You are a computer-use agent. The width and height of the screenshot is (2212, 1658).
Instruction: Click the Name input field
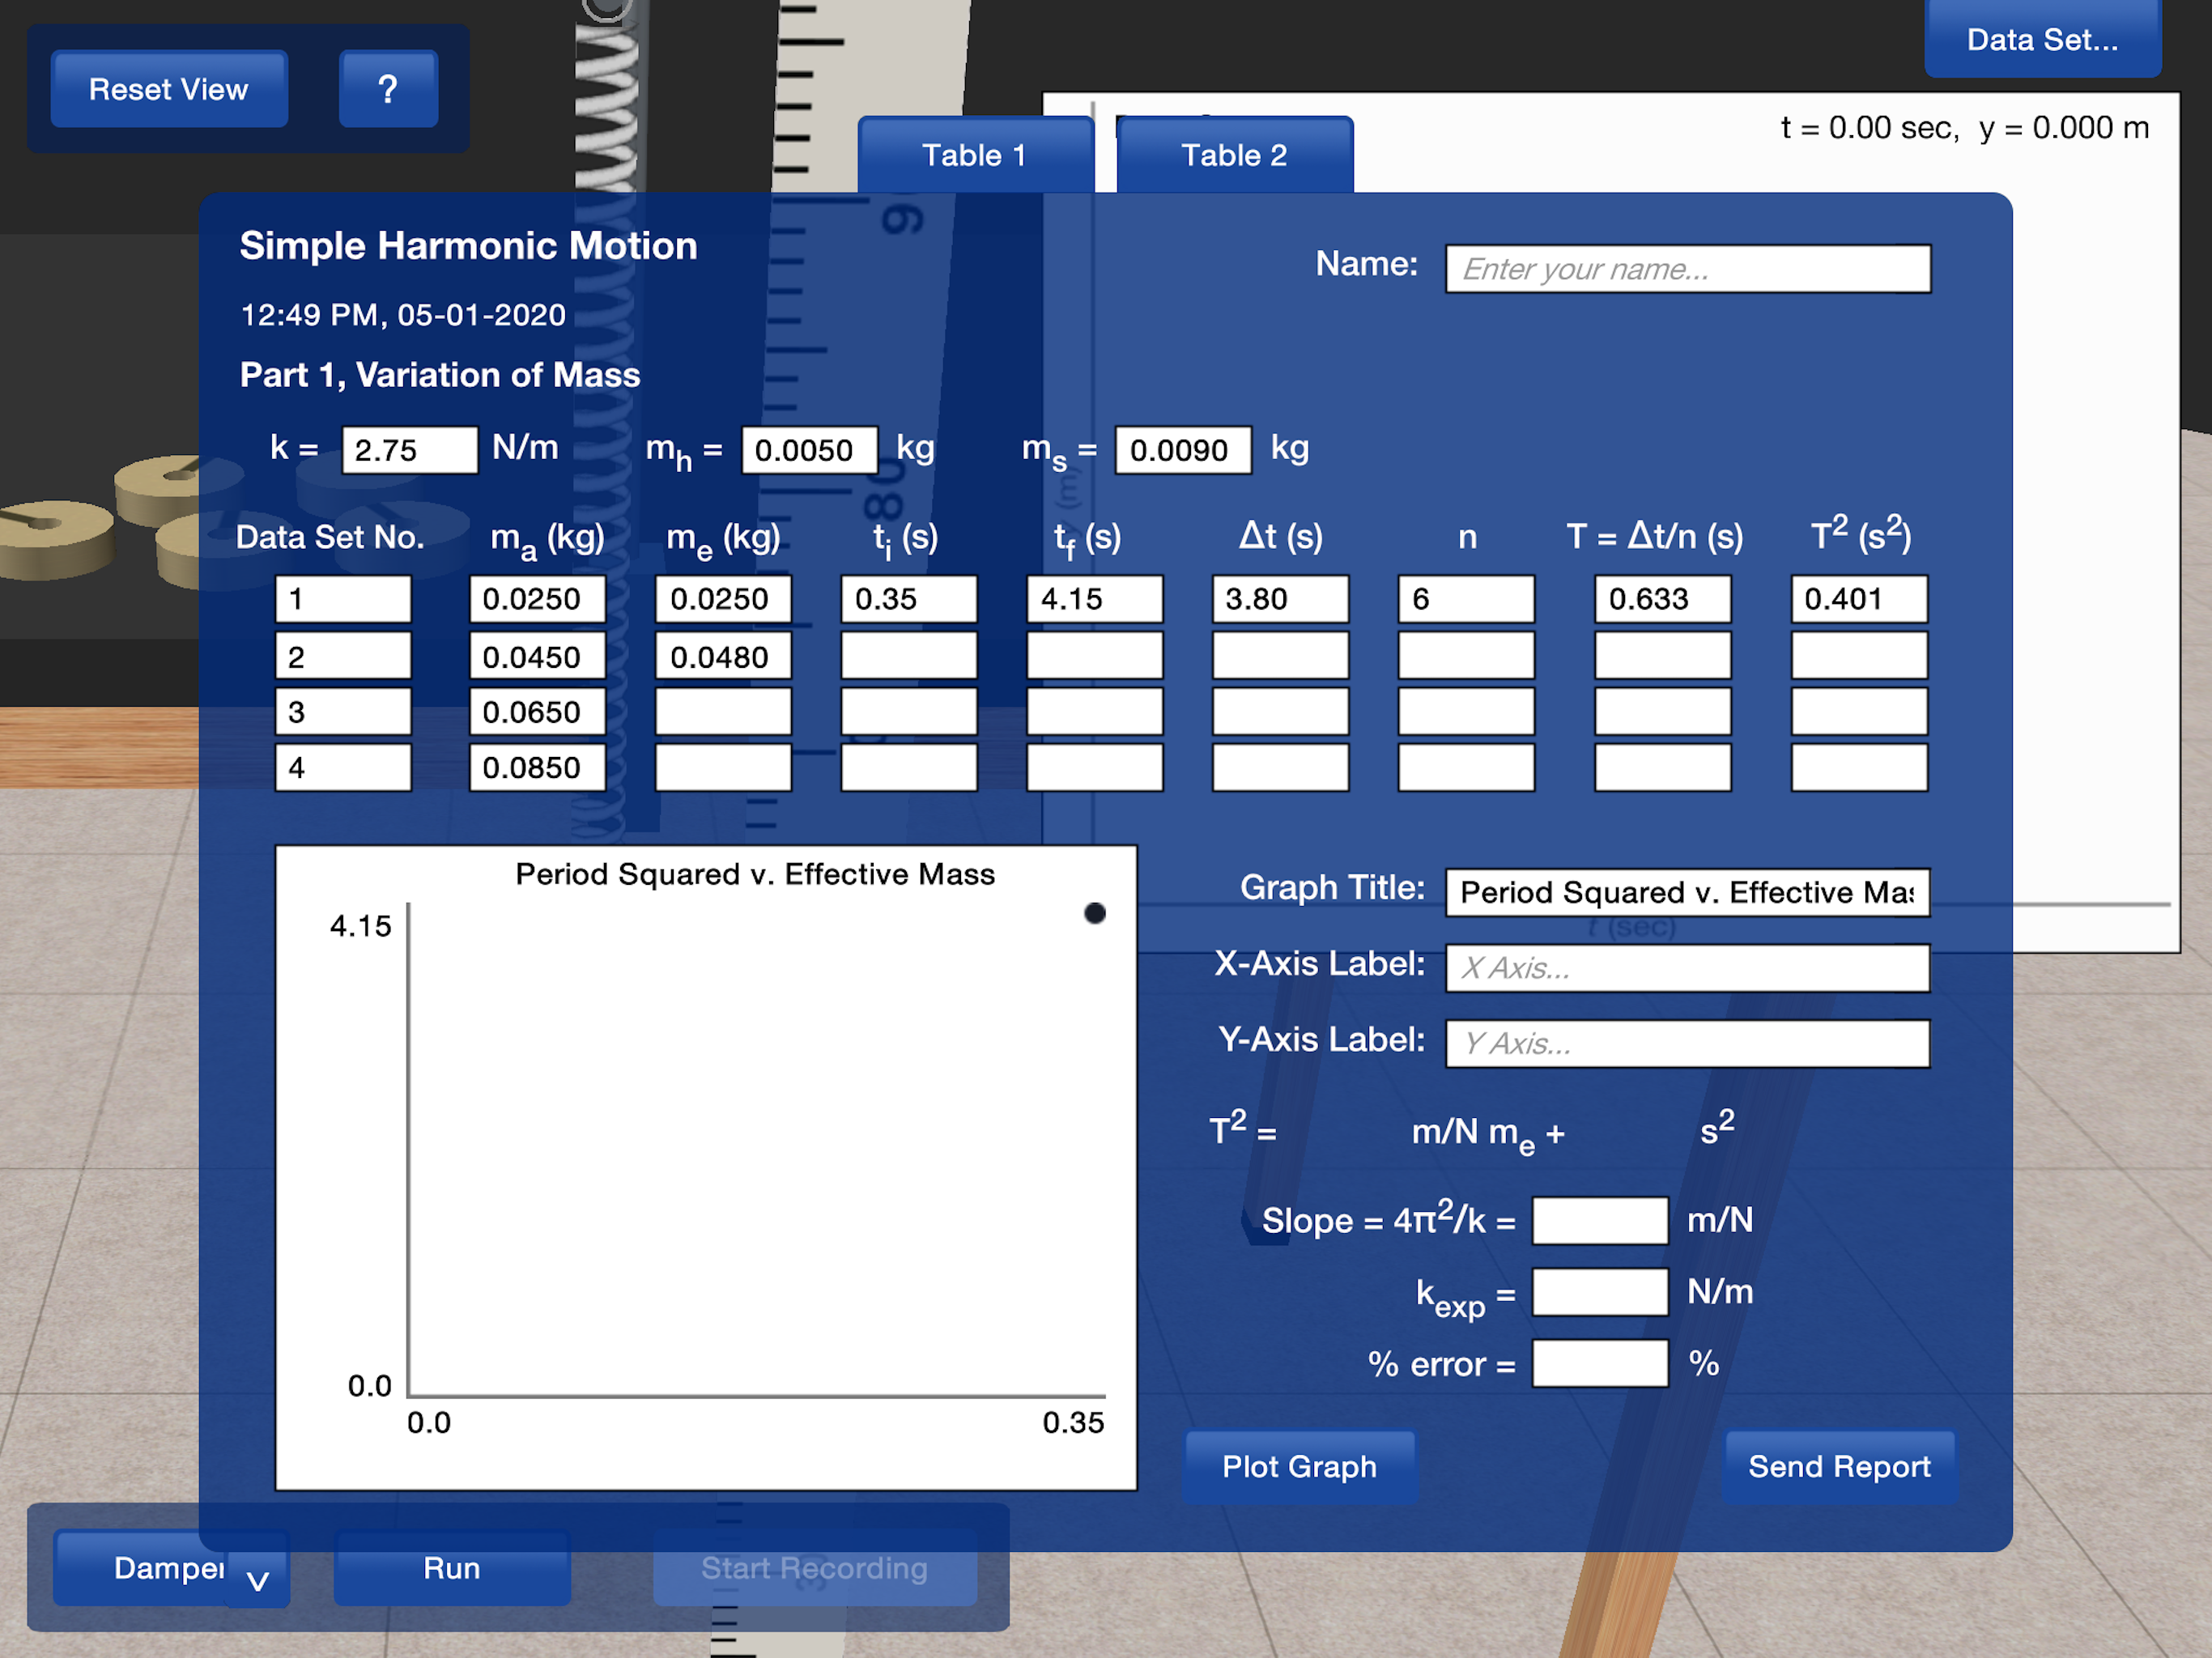[1687, 269]
